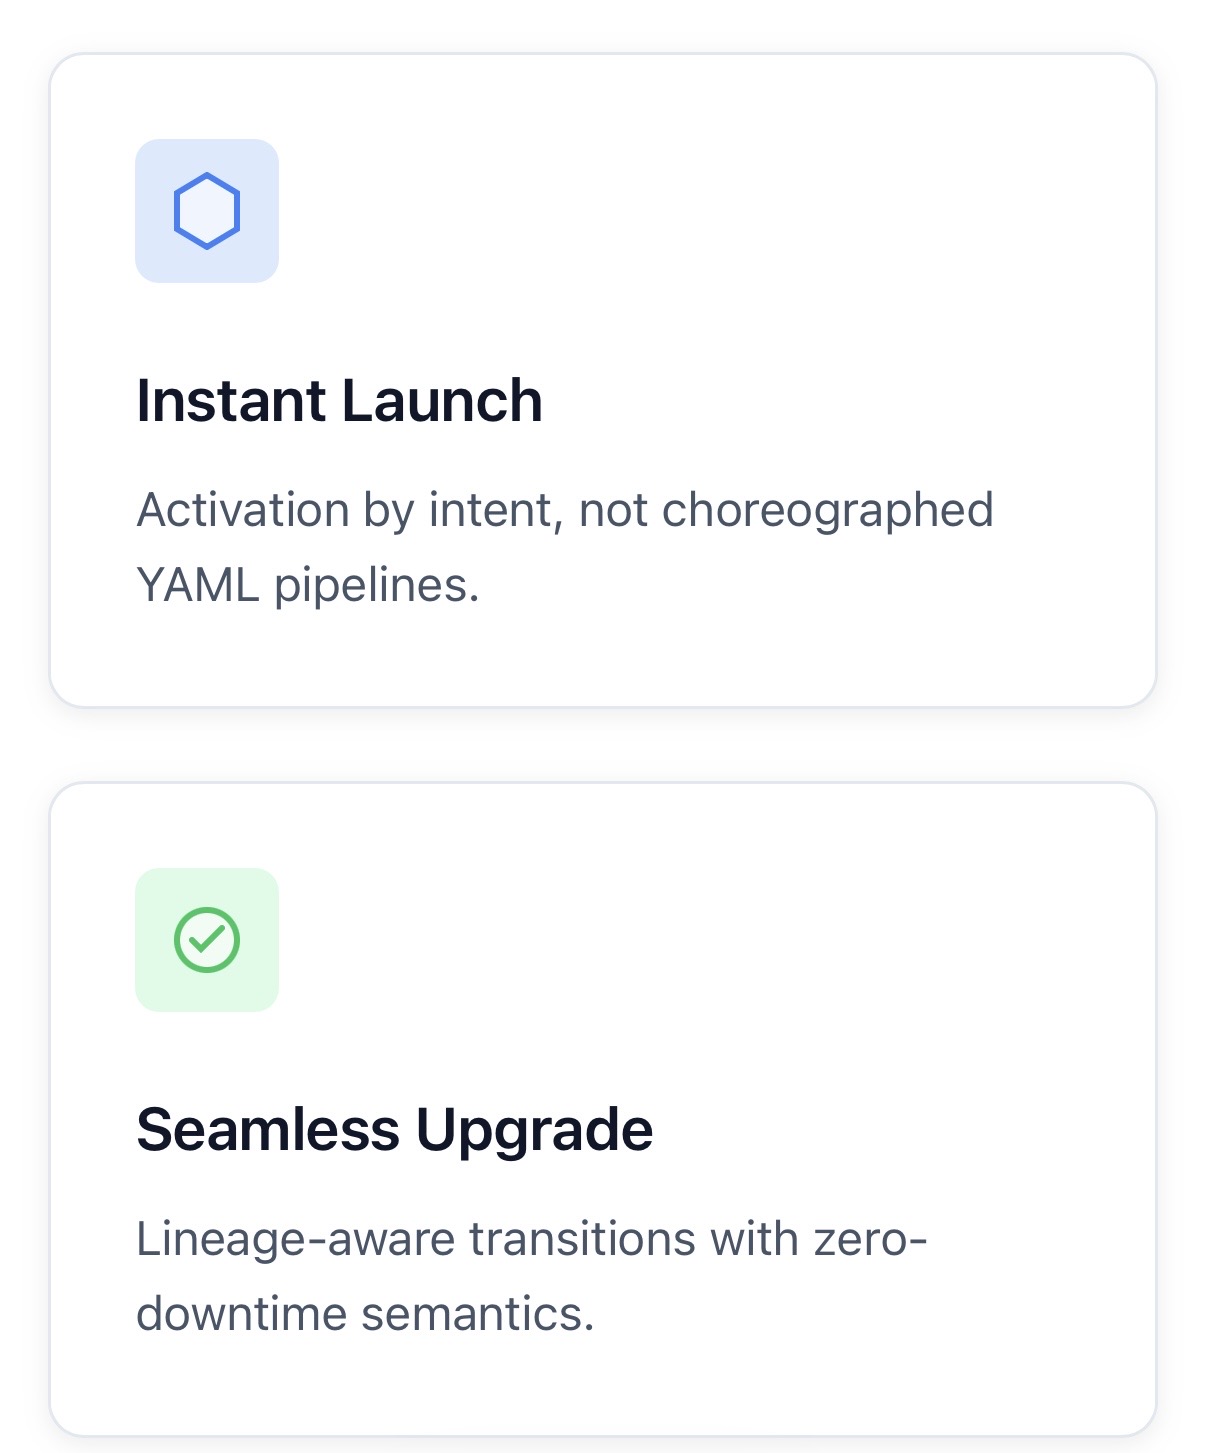1206x1453 pixels.
Task: Click the hexagon inside the light blue square
Action: pos(207,209)
